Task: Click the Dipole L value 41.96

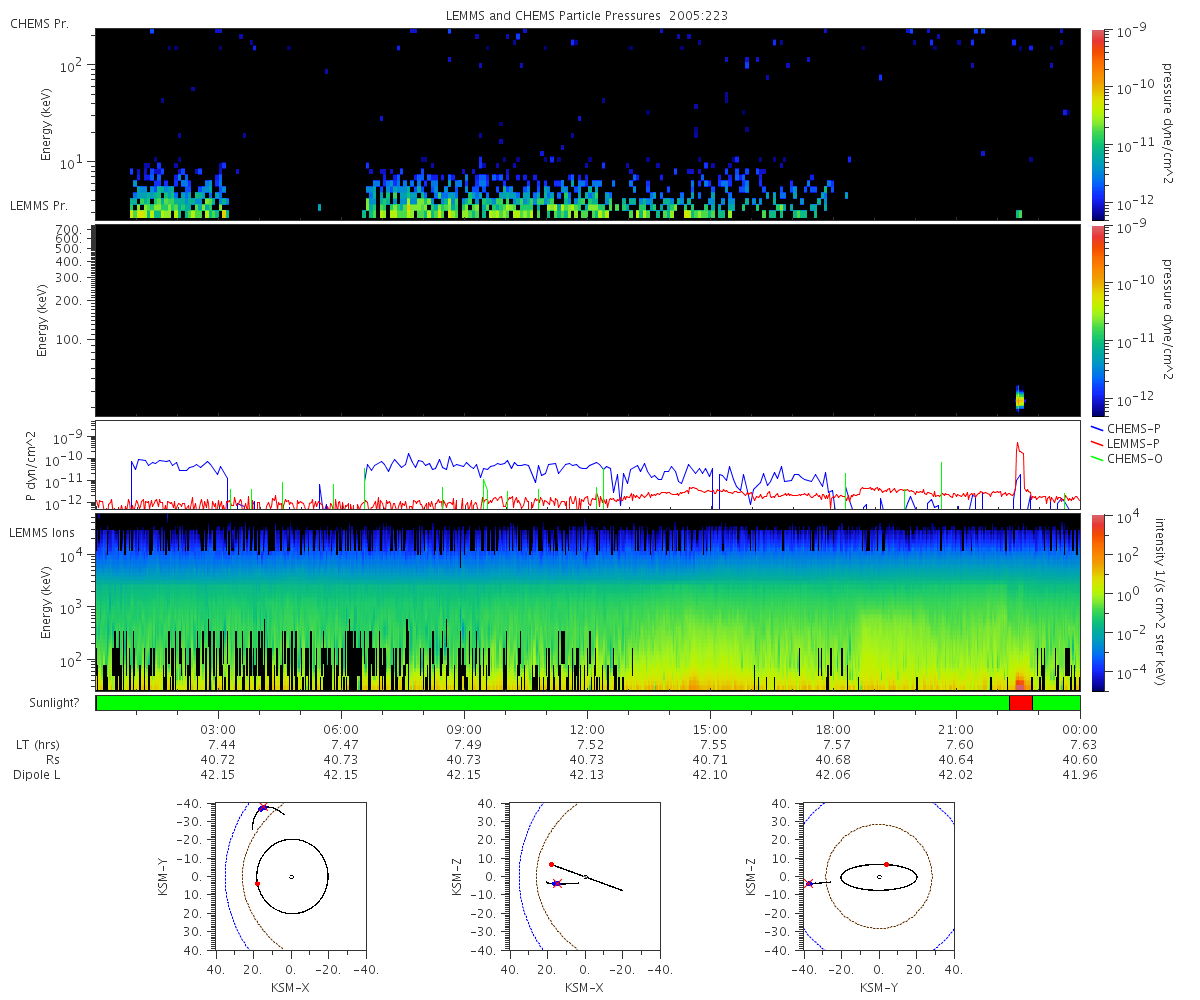Action: click(x=1080, y=775)
